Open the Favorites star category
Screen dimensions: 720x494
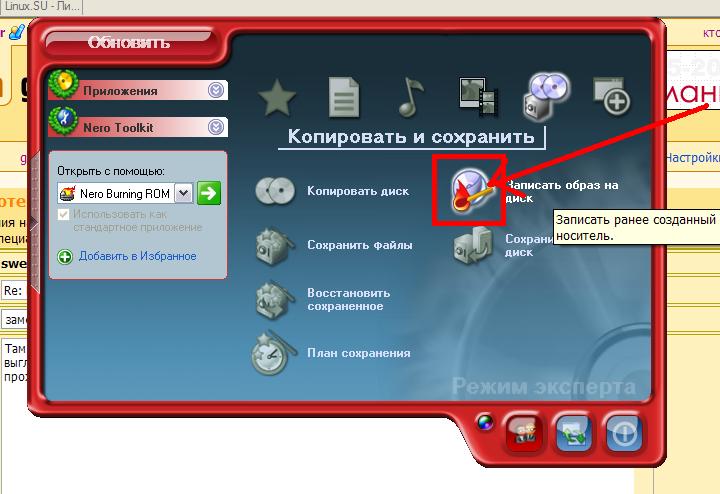pos(276,97)
